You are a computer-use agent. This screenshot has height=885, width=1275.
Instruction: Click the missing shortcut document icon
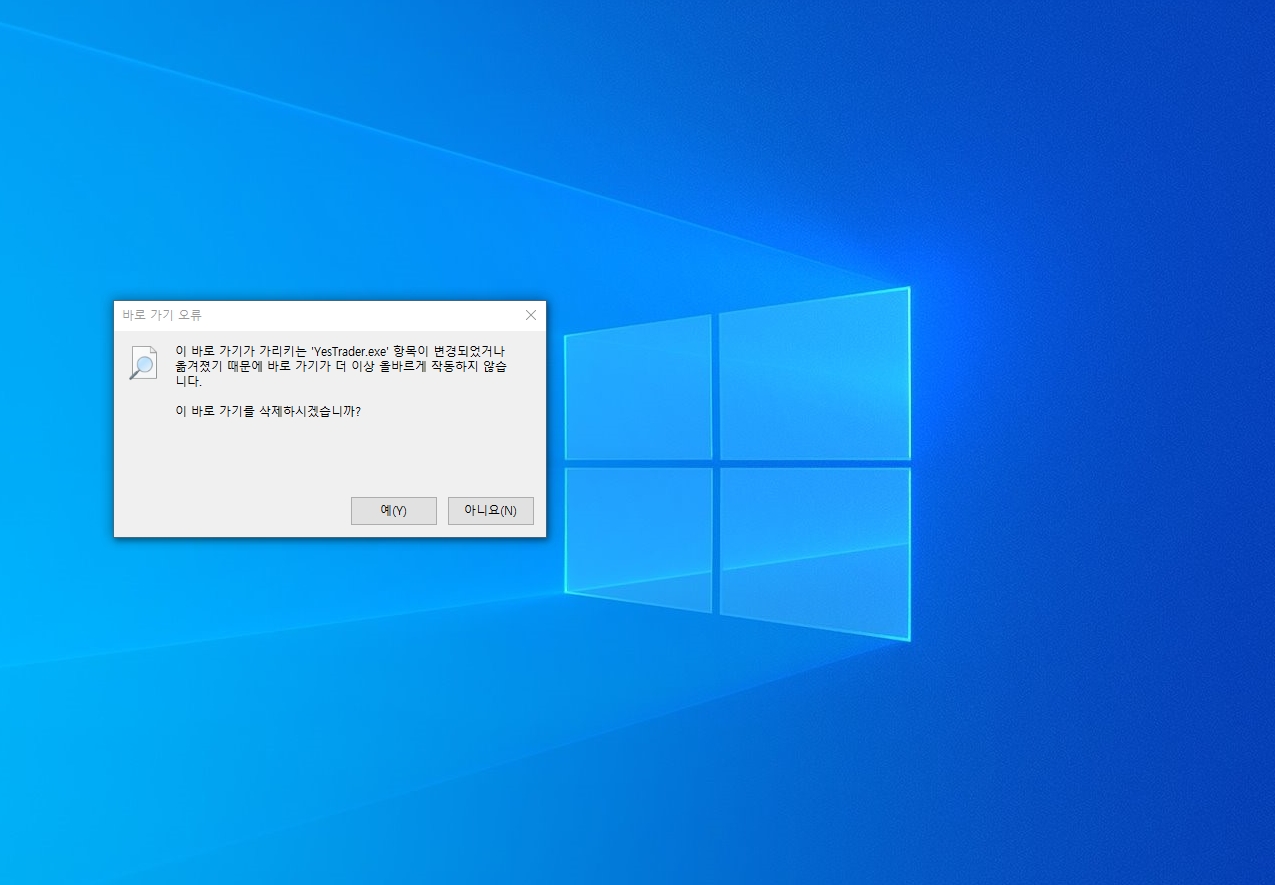click(143, 363)
